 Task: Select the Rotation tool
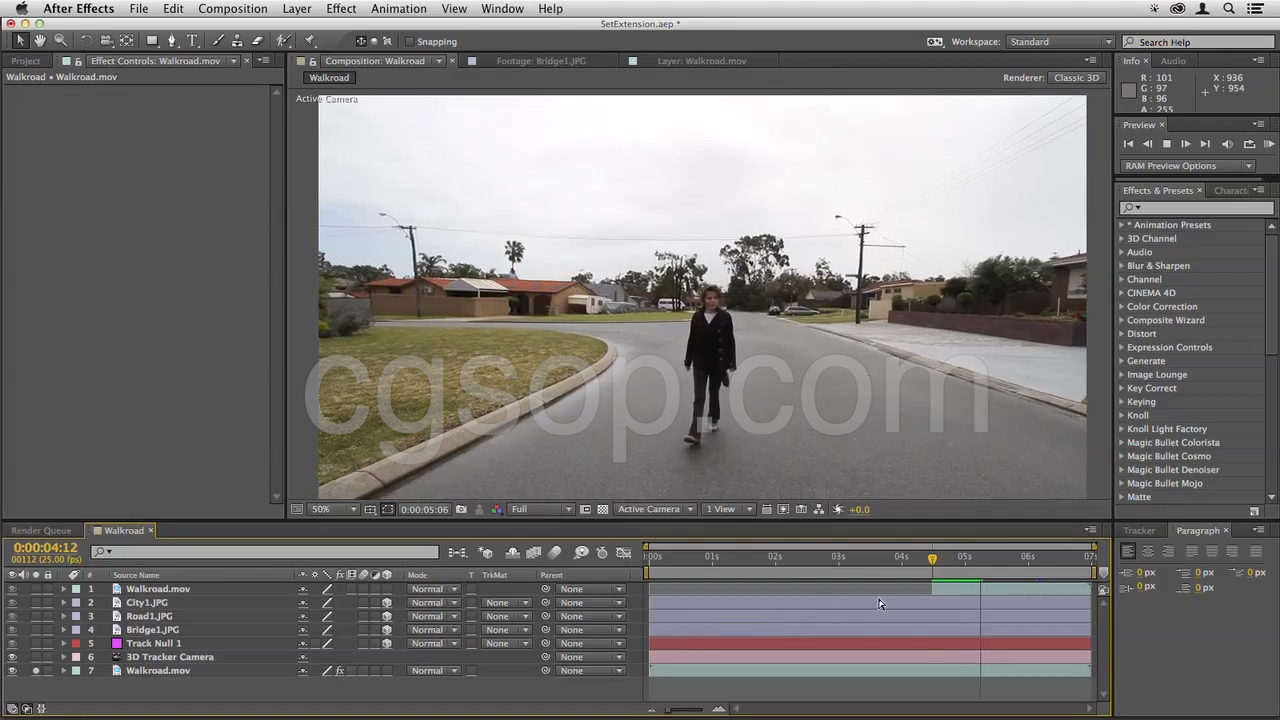point(86,41)
